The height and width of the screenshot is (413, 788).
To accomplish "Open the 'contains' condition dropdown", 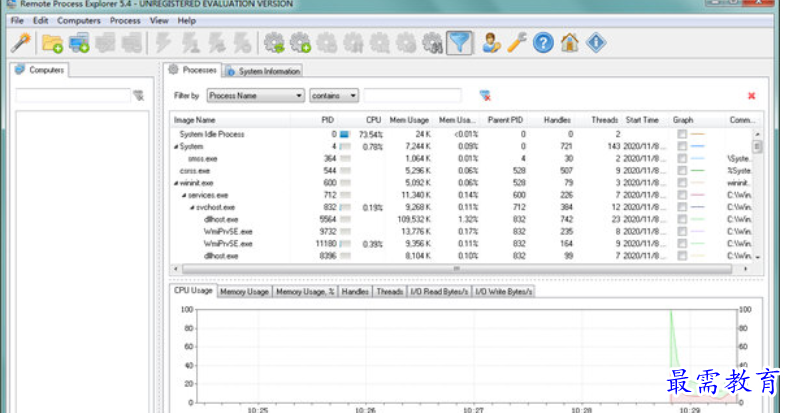I will (333, 96).
